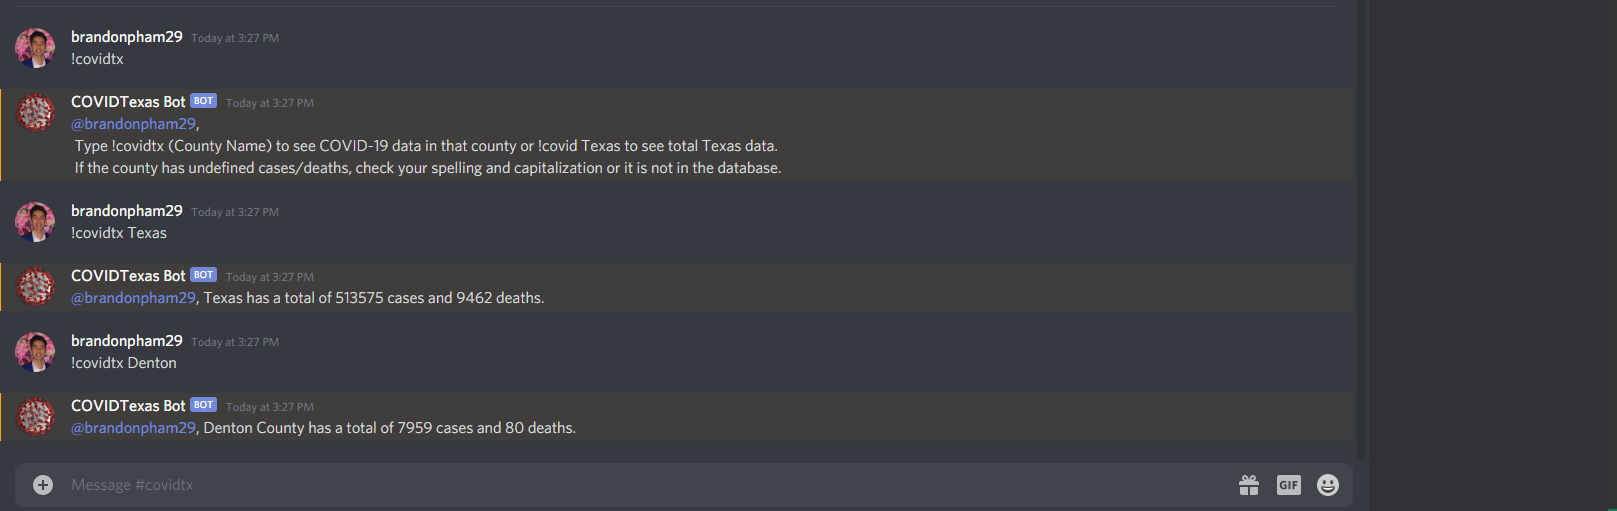Image resolution: width=1617 pixels, height=511 pixels.
Task: Click COVIDTexas Bot username above Denton County reply
Action: [128, 406]
